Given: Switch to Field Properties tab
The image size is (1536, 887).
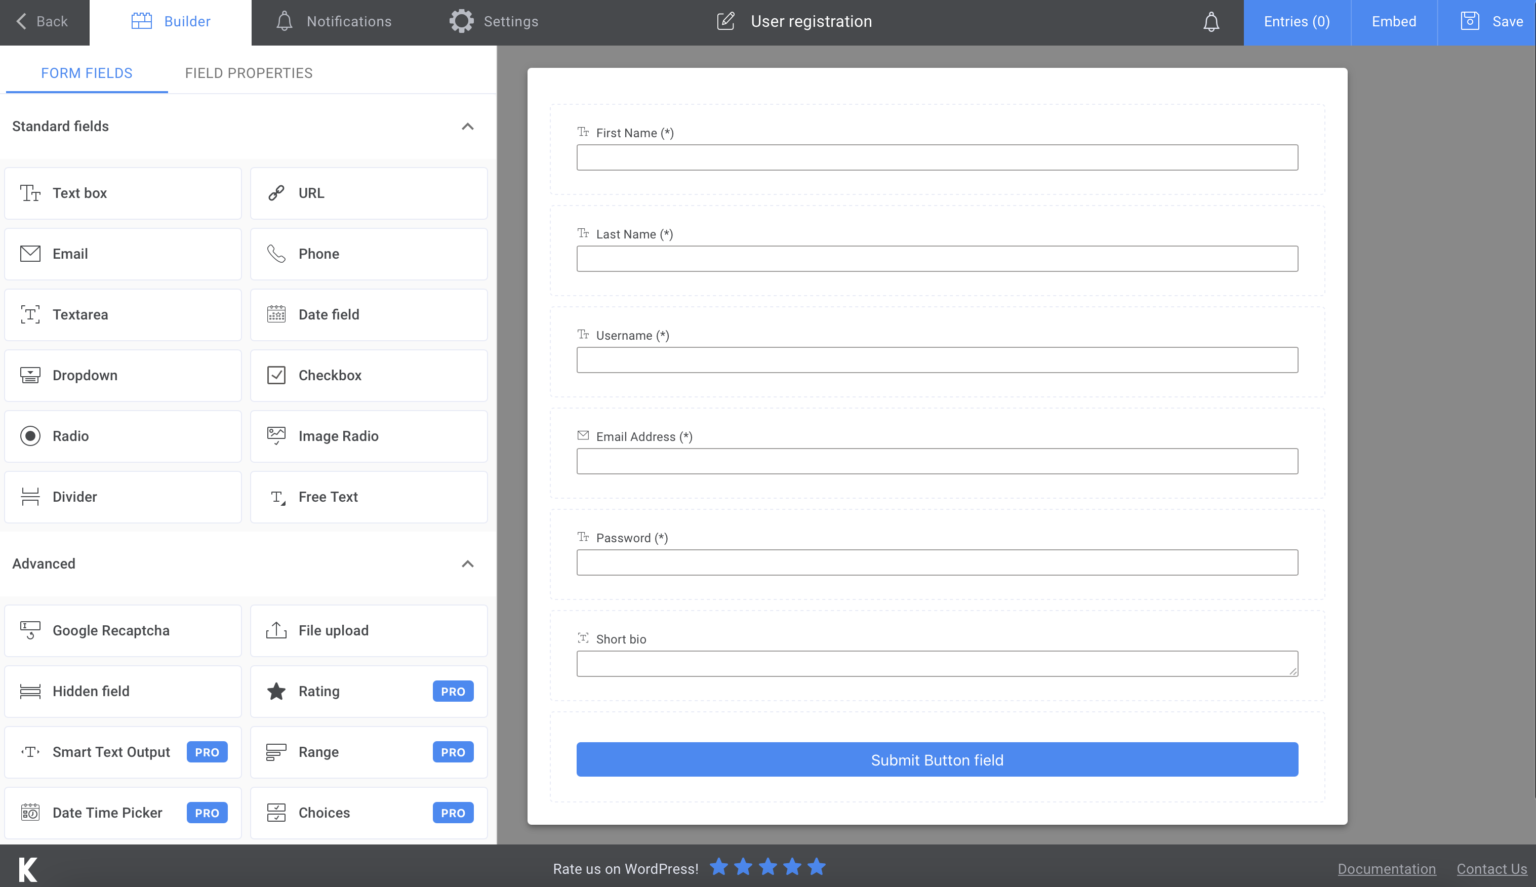Looking at the screenshot, I should (248, 73).
